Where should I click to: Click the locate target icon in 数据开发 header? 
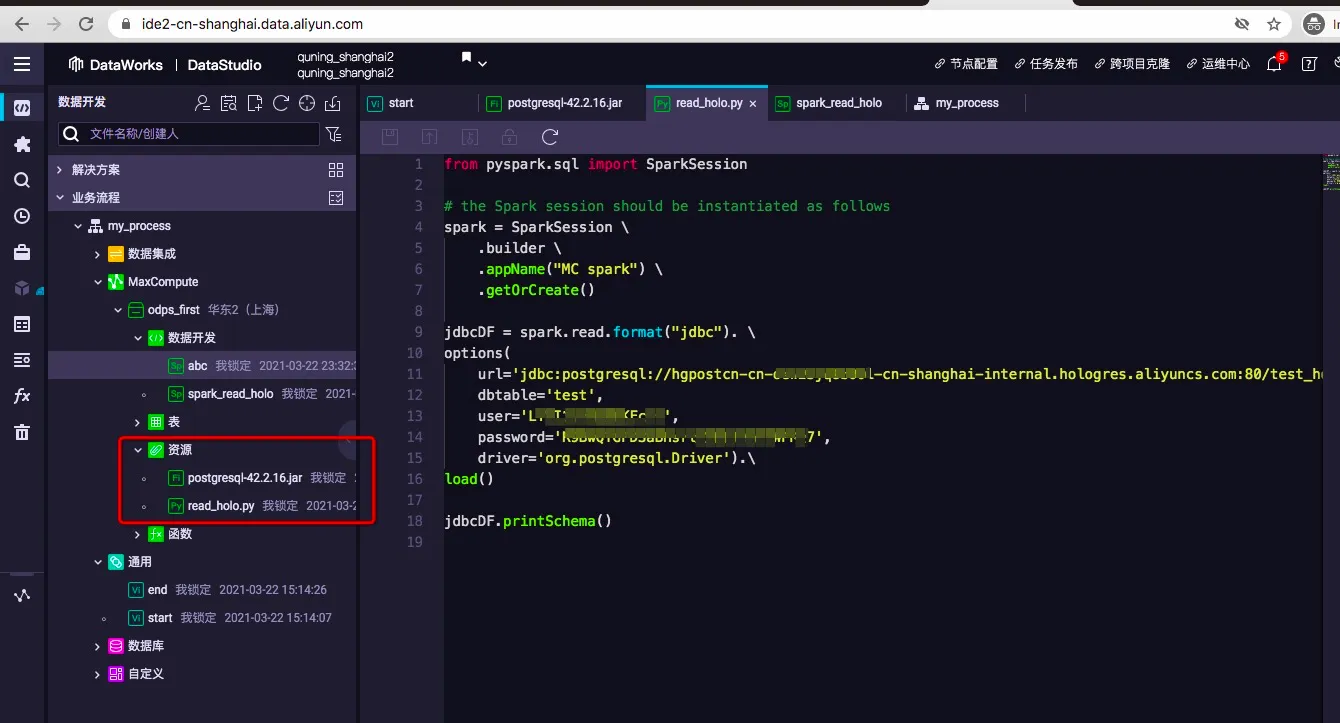(x=307, y=103)
